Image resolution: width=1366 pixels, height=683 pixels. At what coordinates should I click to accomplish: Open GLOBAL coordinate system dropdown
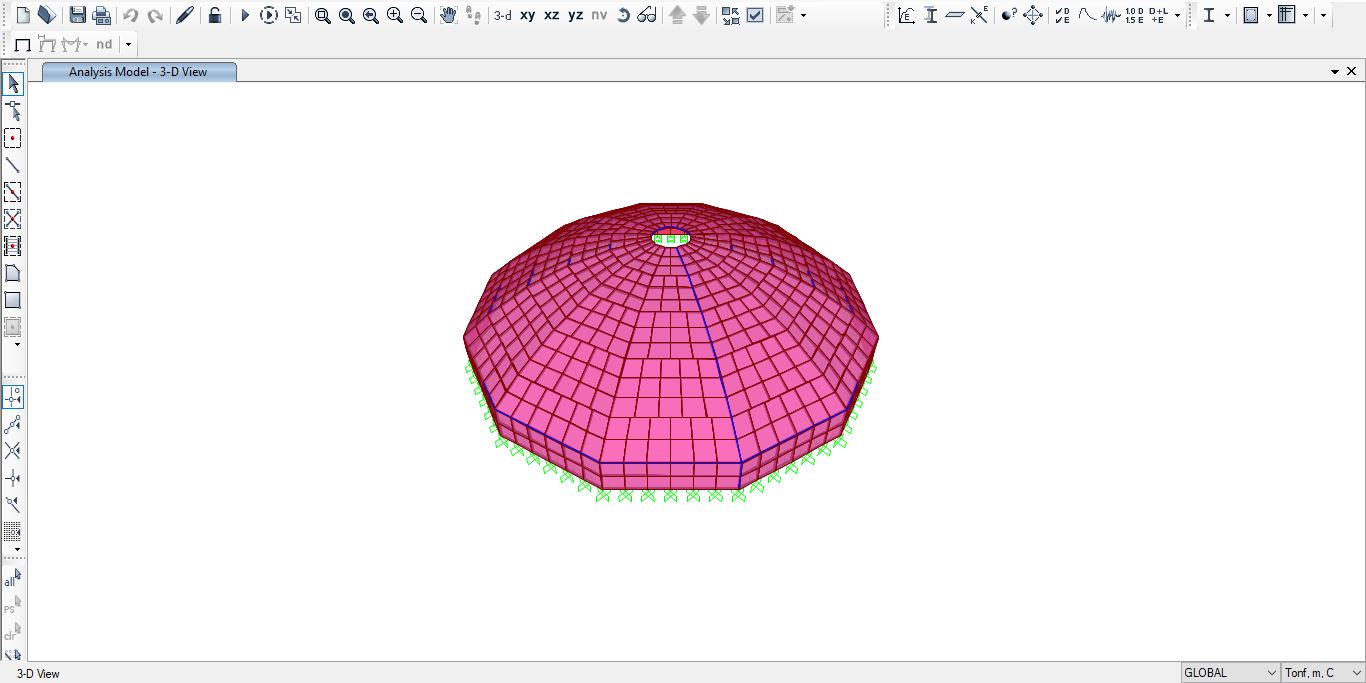pyautogui.click(x=1230, y=673)
